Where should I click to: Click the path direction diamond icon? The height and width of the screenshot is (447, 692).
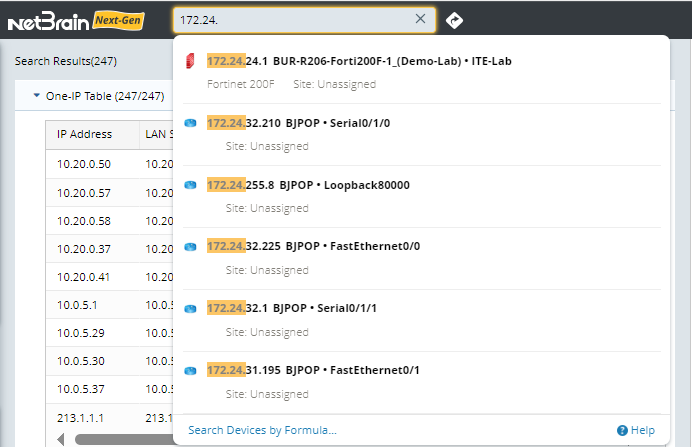[x=454, y=20]
